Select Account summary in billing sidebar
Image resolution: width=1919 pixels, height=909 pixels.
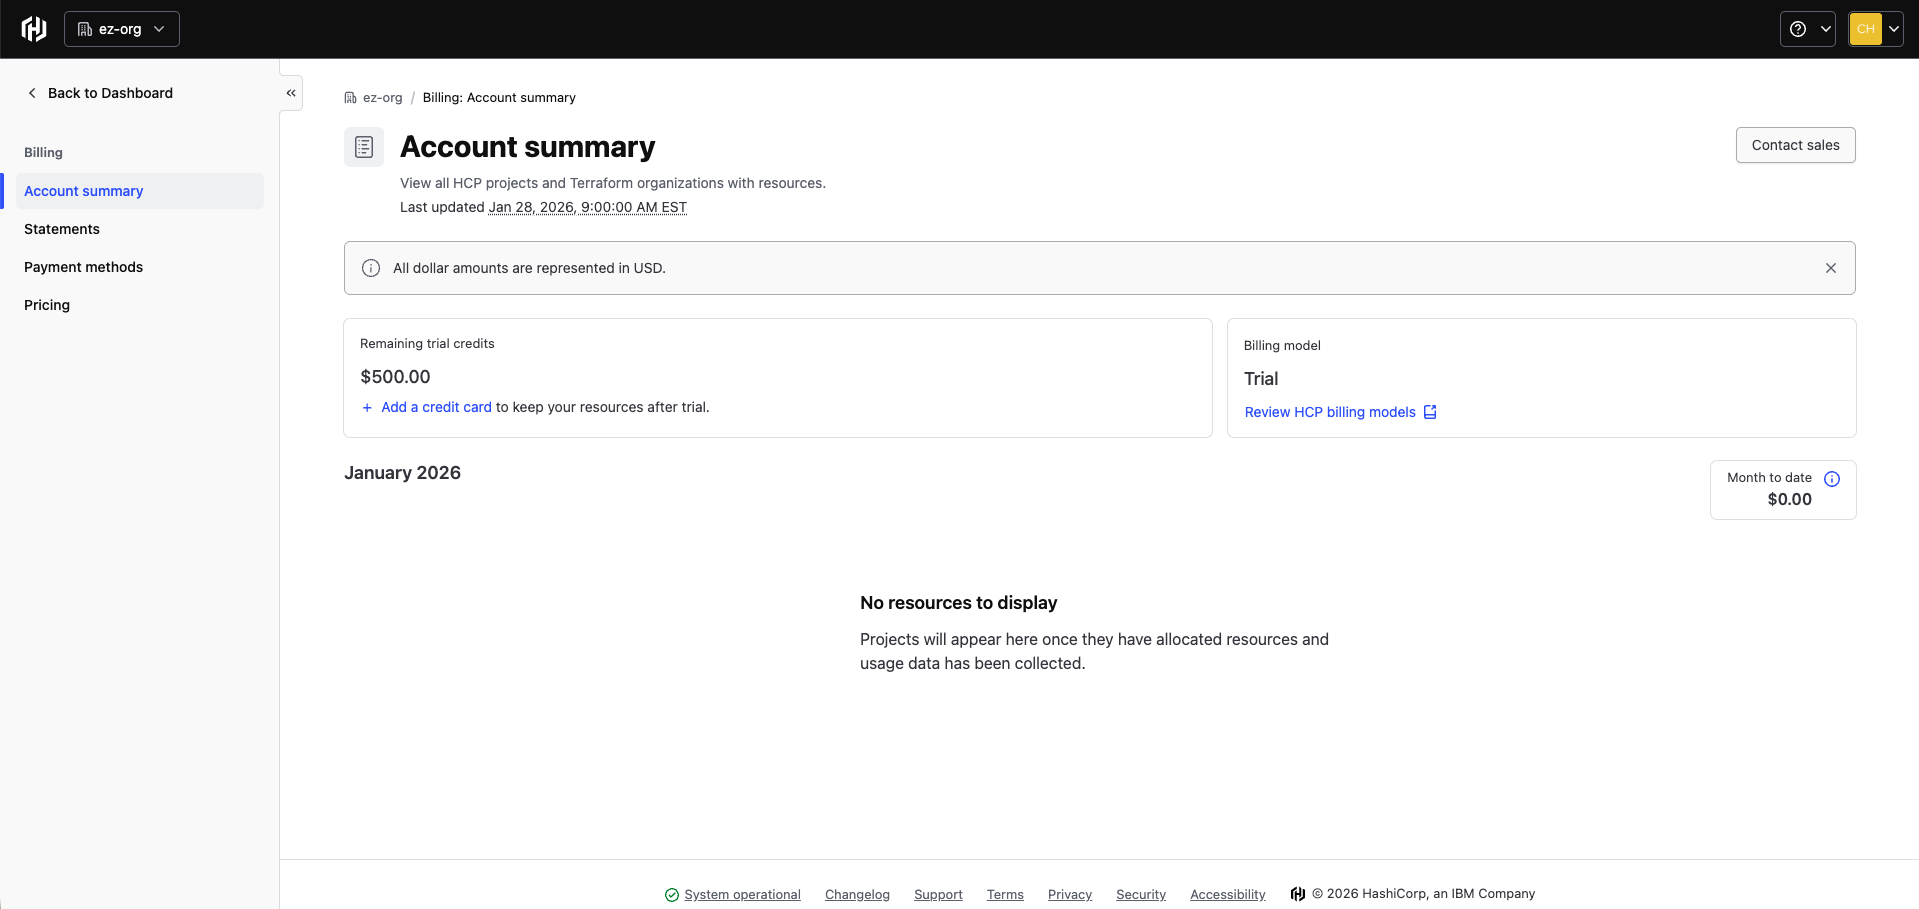(140, 191)
